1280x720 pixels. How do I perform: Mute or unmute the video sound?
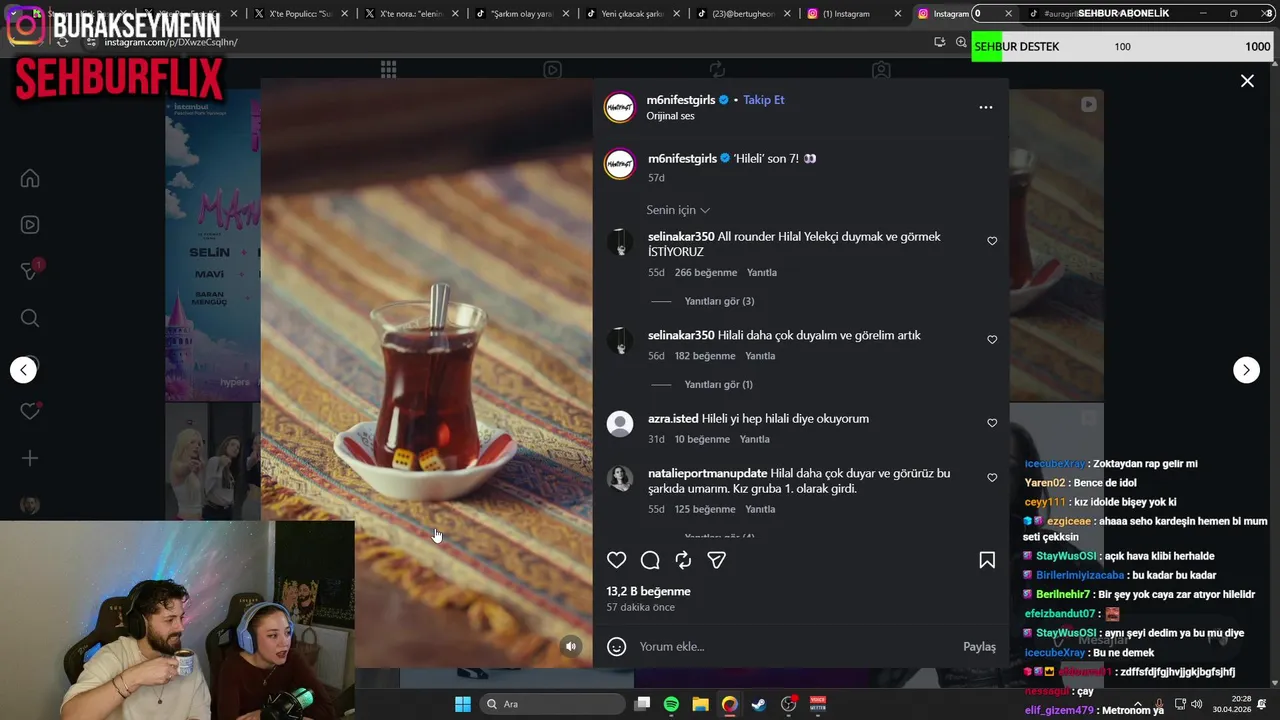(x=571, y=646)
